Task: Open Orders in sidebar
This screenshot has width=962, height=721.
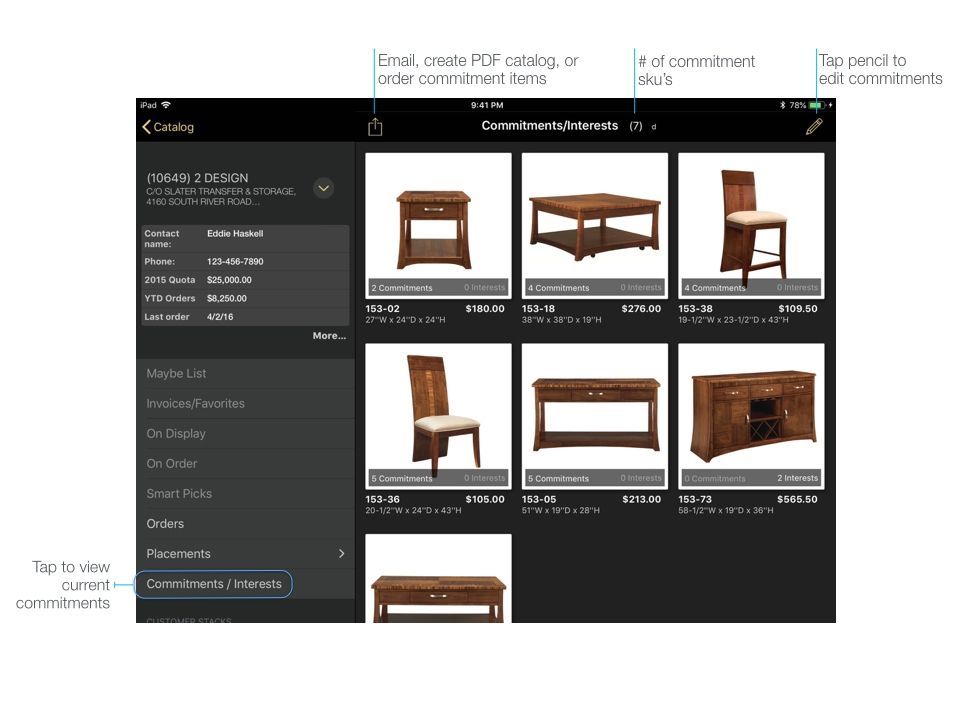Action: (245, 524)
